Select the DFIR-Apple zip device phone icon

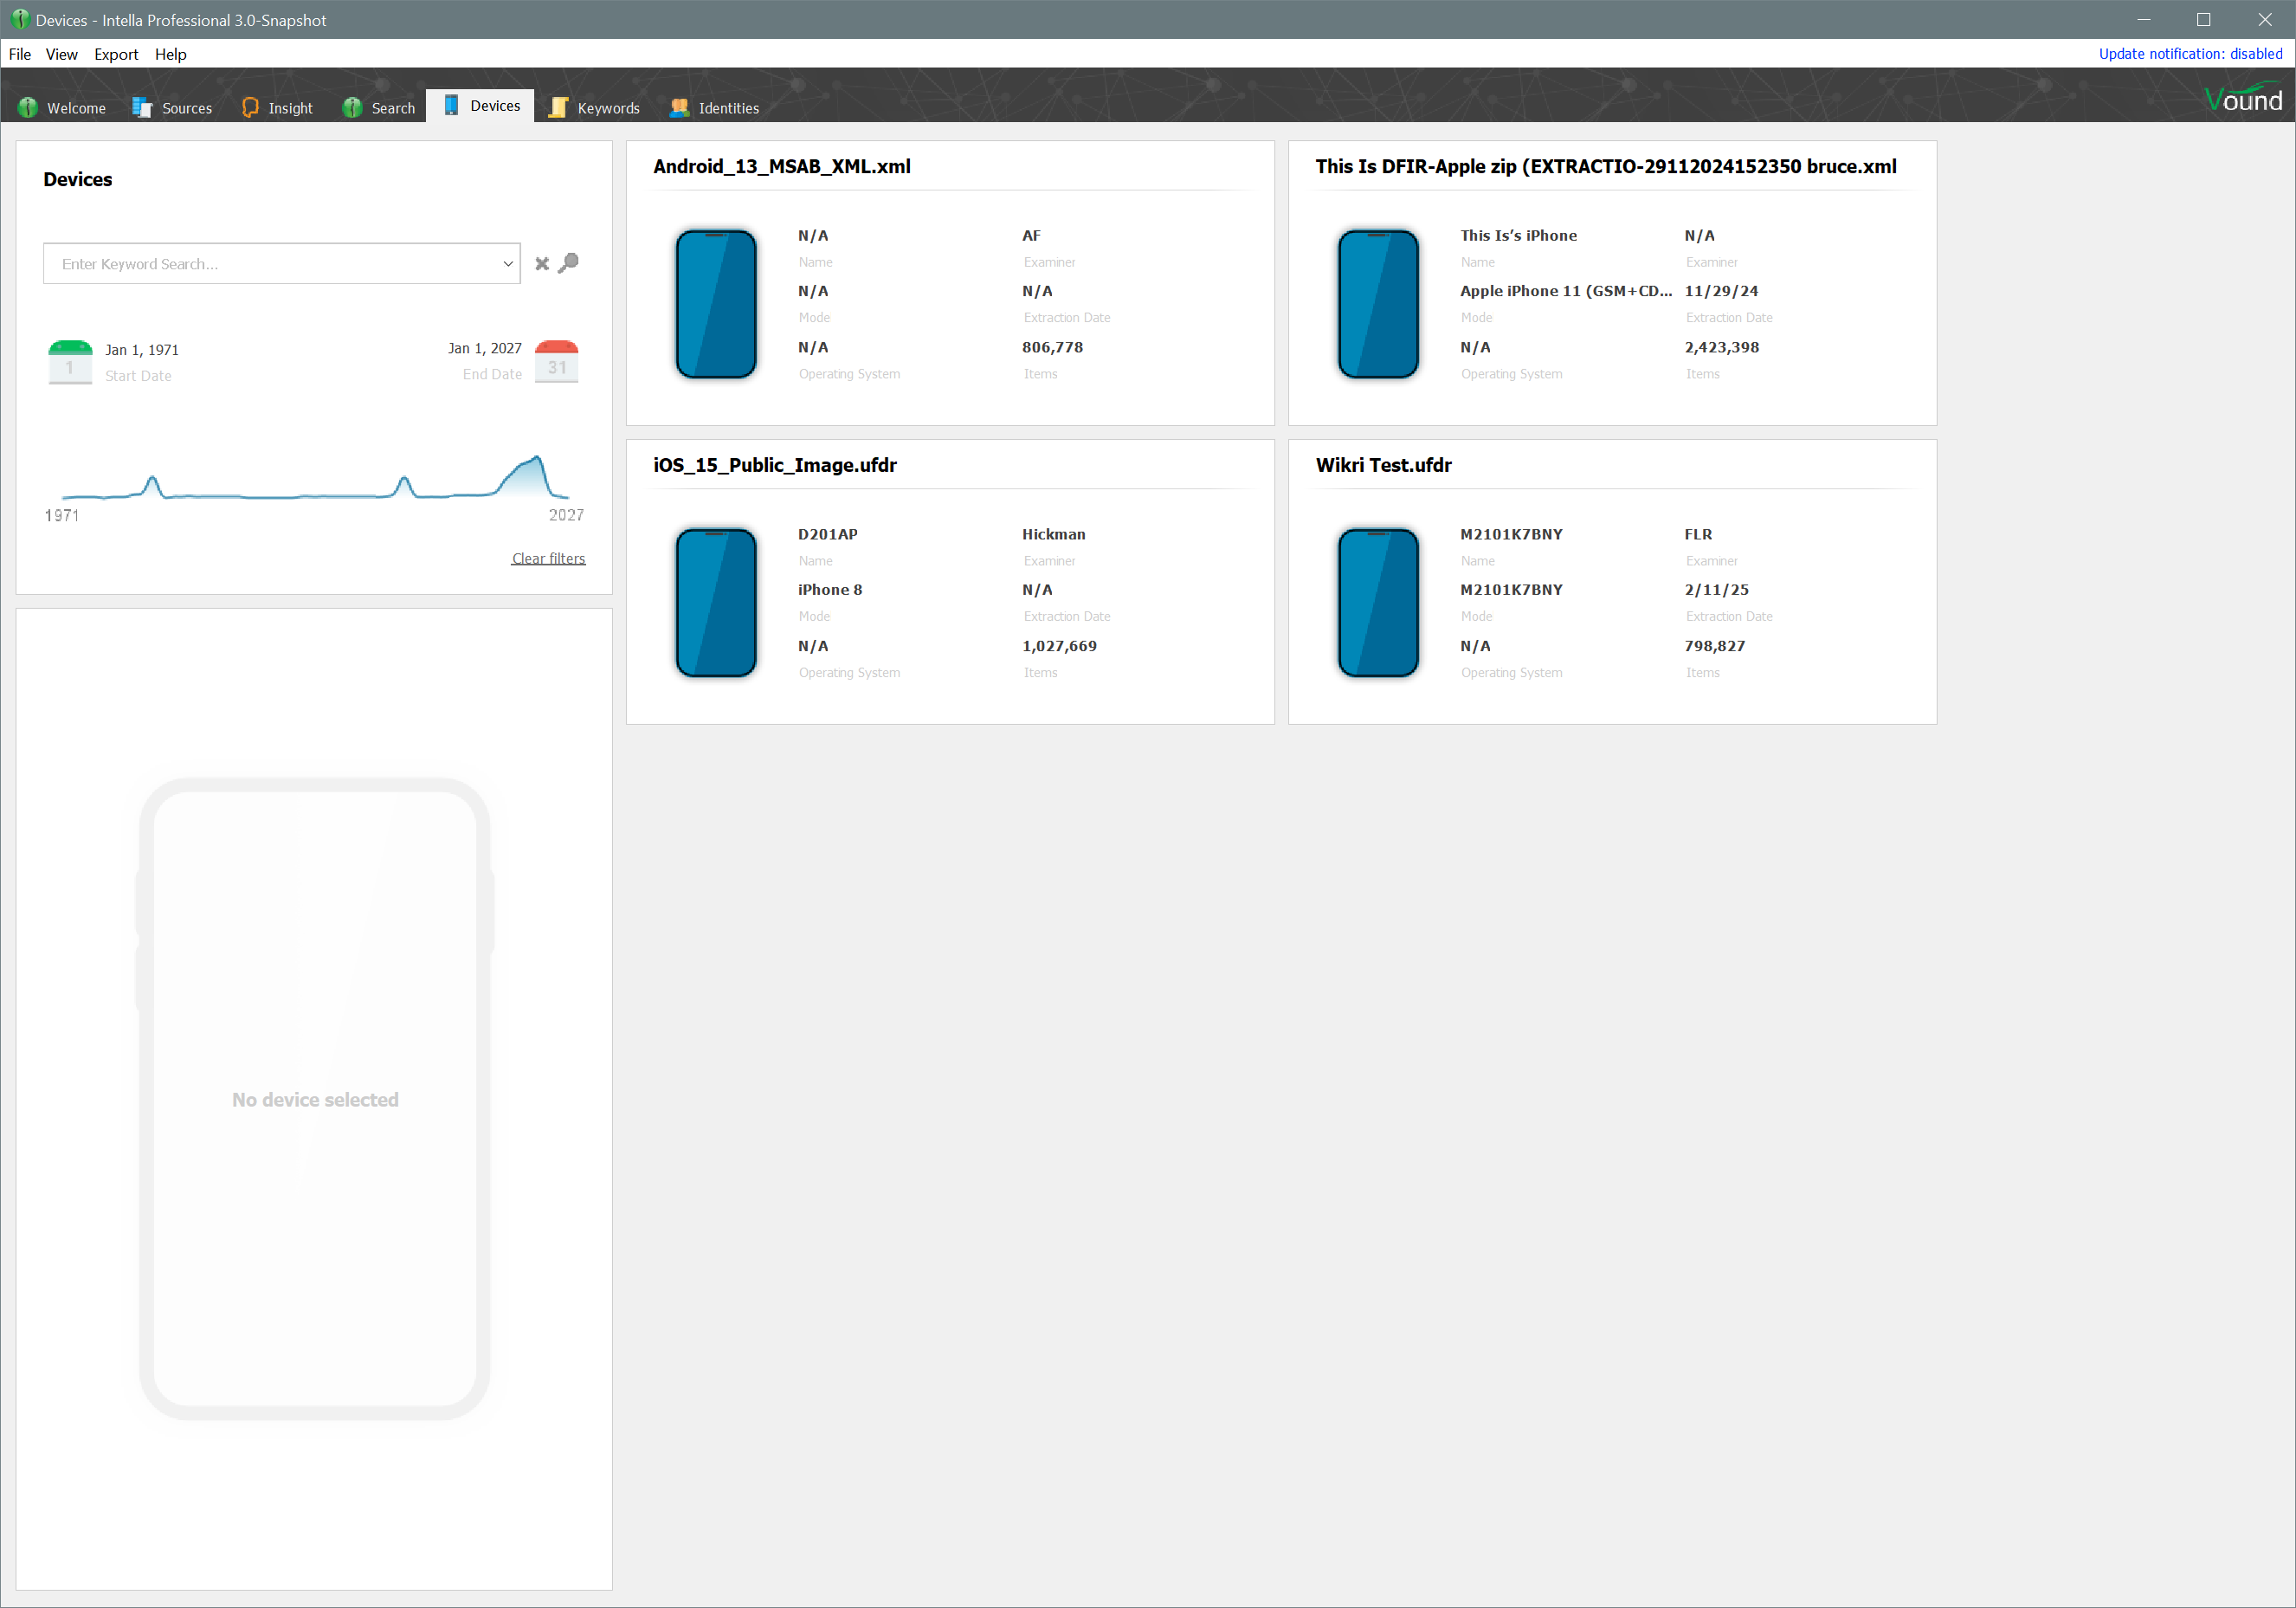point(1378,305)
